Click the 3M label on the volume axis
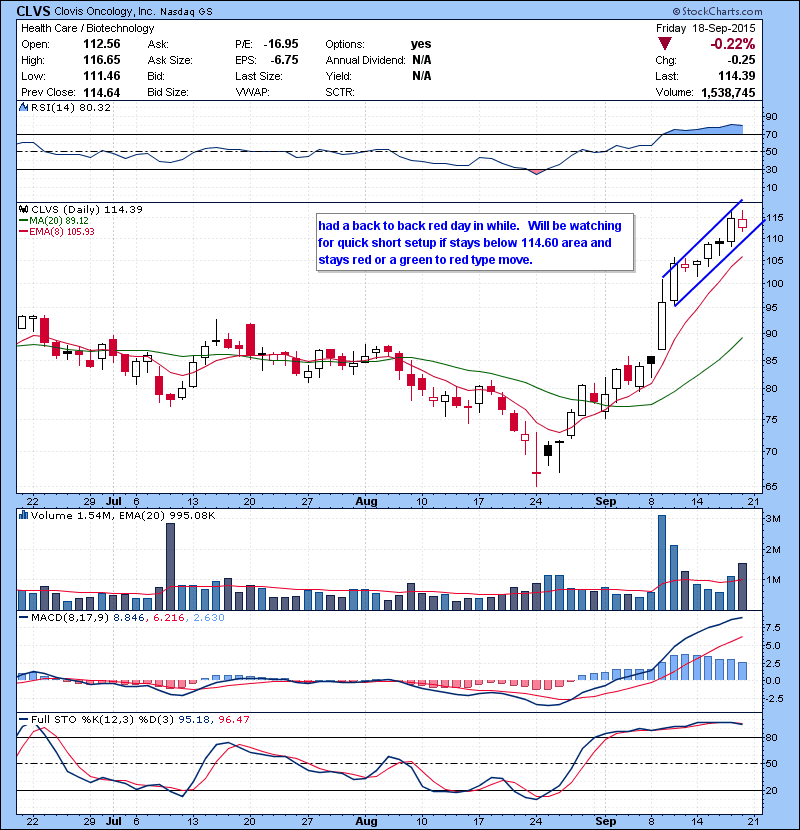Viewport: 800px width, 830px height. pos(773,519)
